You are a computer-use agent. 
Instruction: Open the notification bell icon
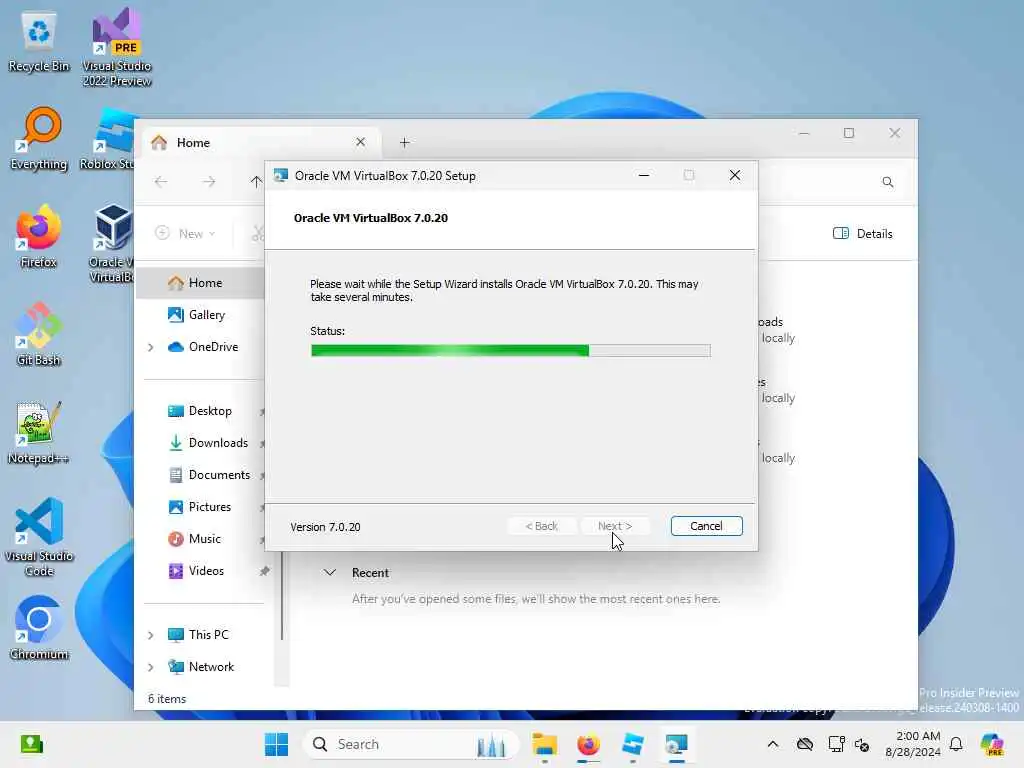pyautogui.click(x=956, y=744)
